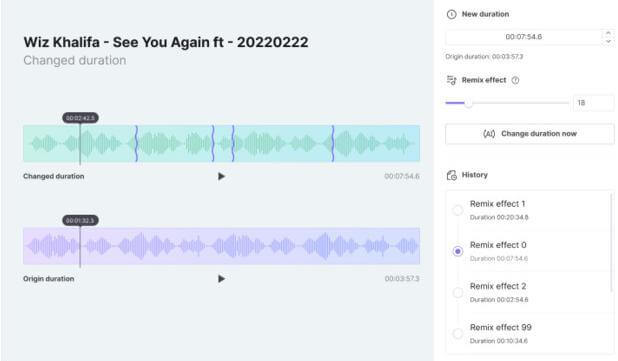This screenshot has width=618, height=361.
Task: Click the last blue cut marker on changed waveform
Action: tap(333, 143)
